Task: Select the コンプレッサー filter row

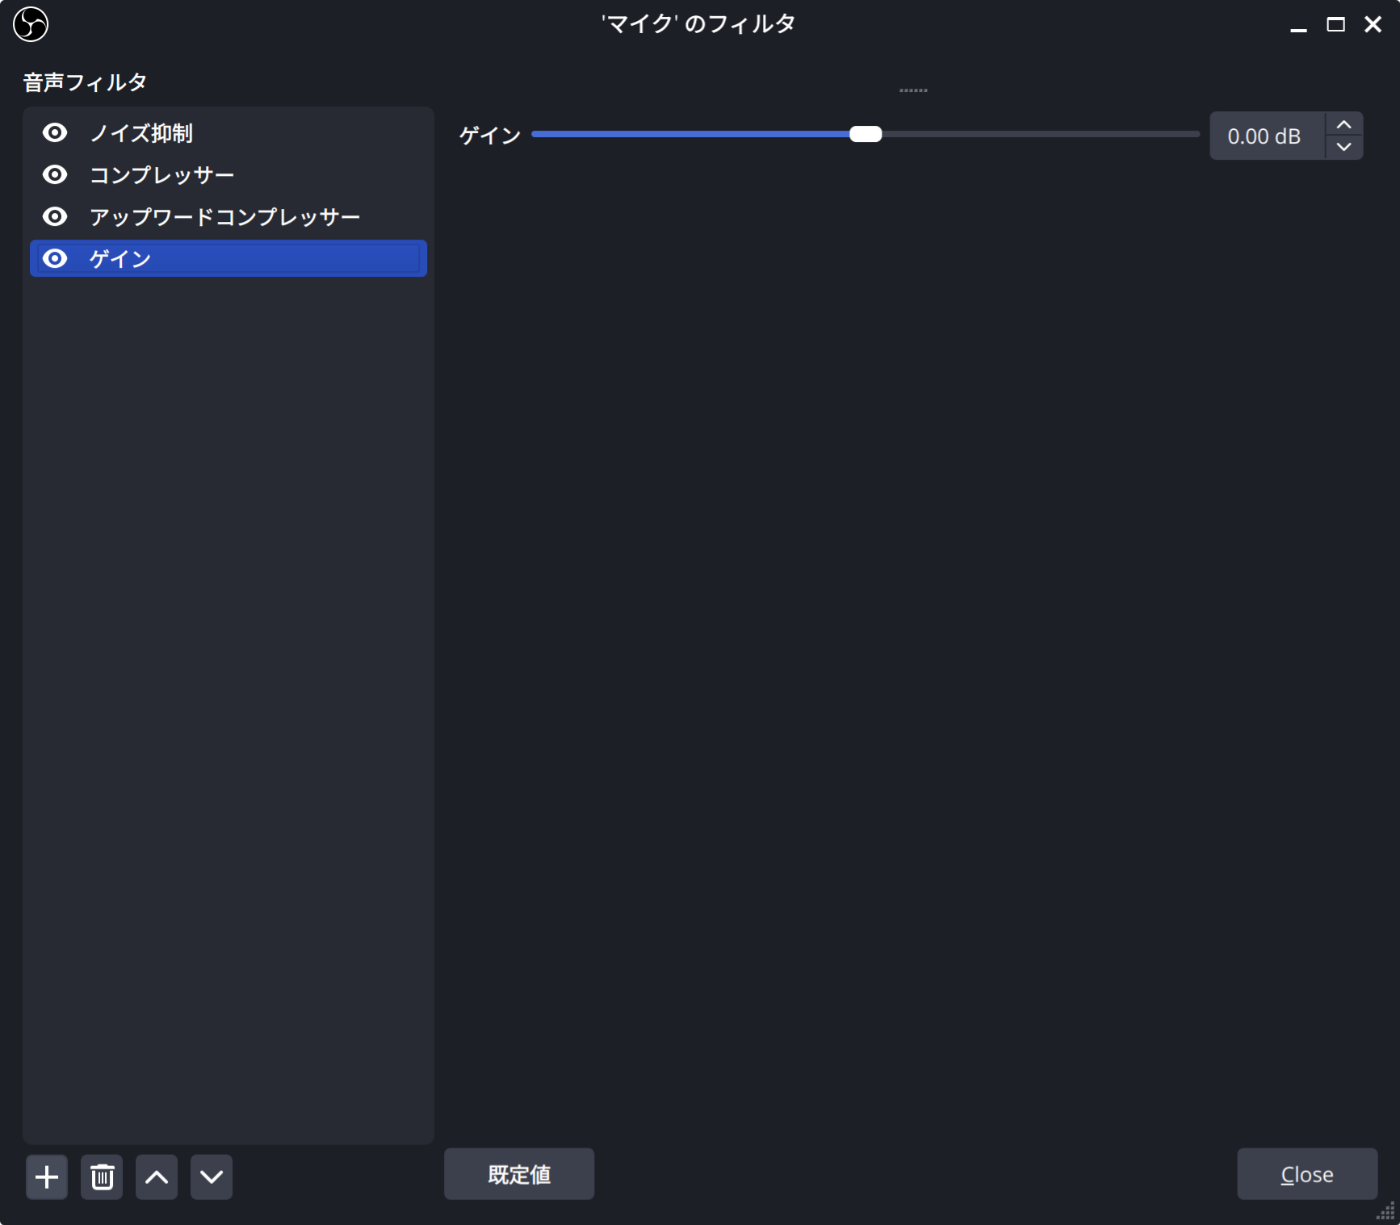Action: (228, 175)
